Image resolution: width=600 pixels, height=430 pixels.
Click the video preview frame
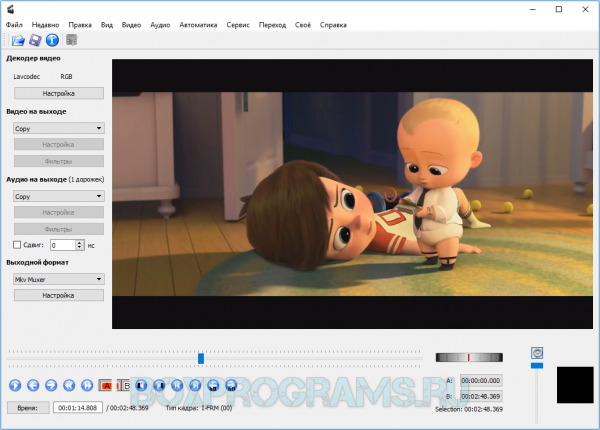pyautogui.click(x=352, y=194)
